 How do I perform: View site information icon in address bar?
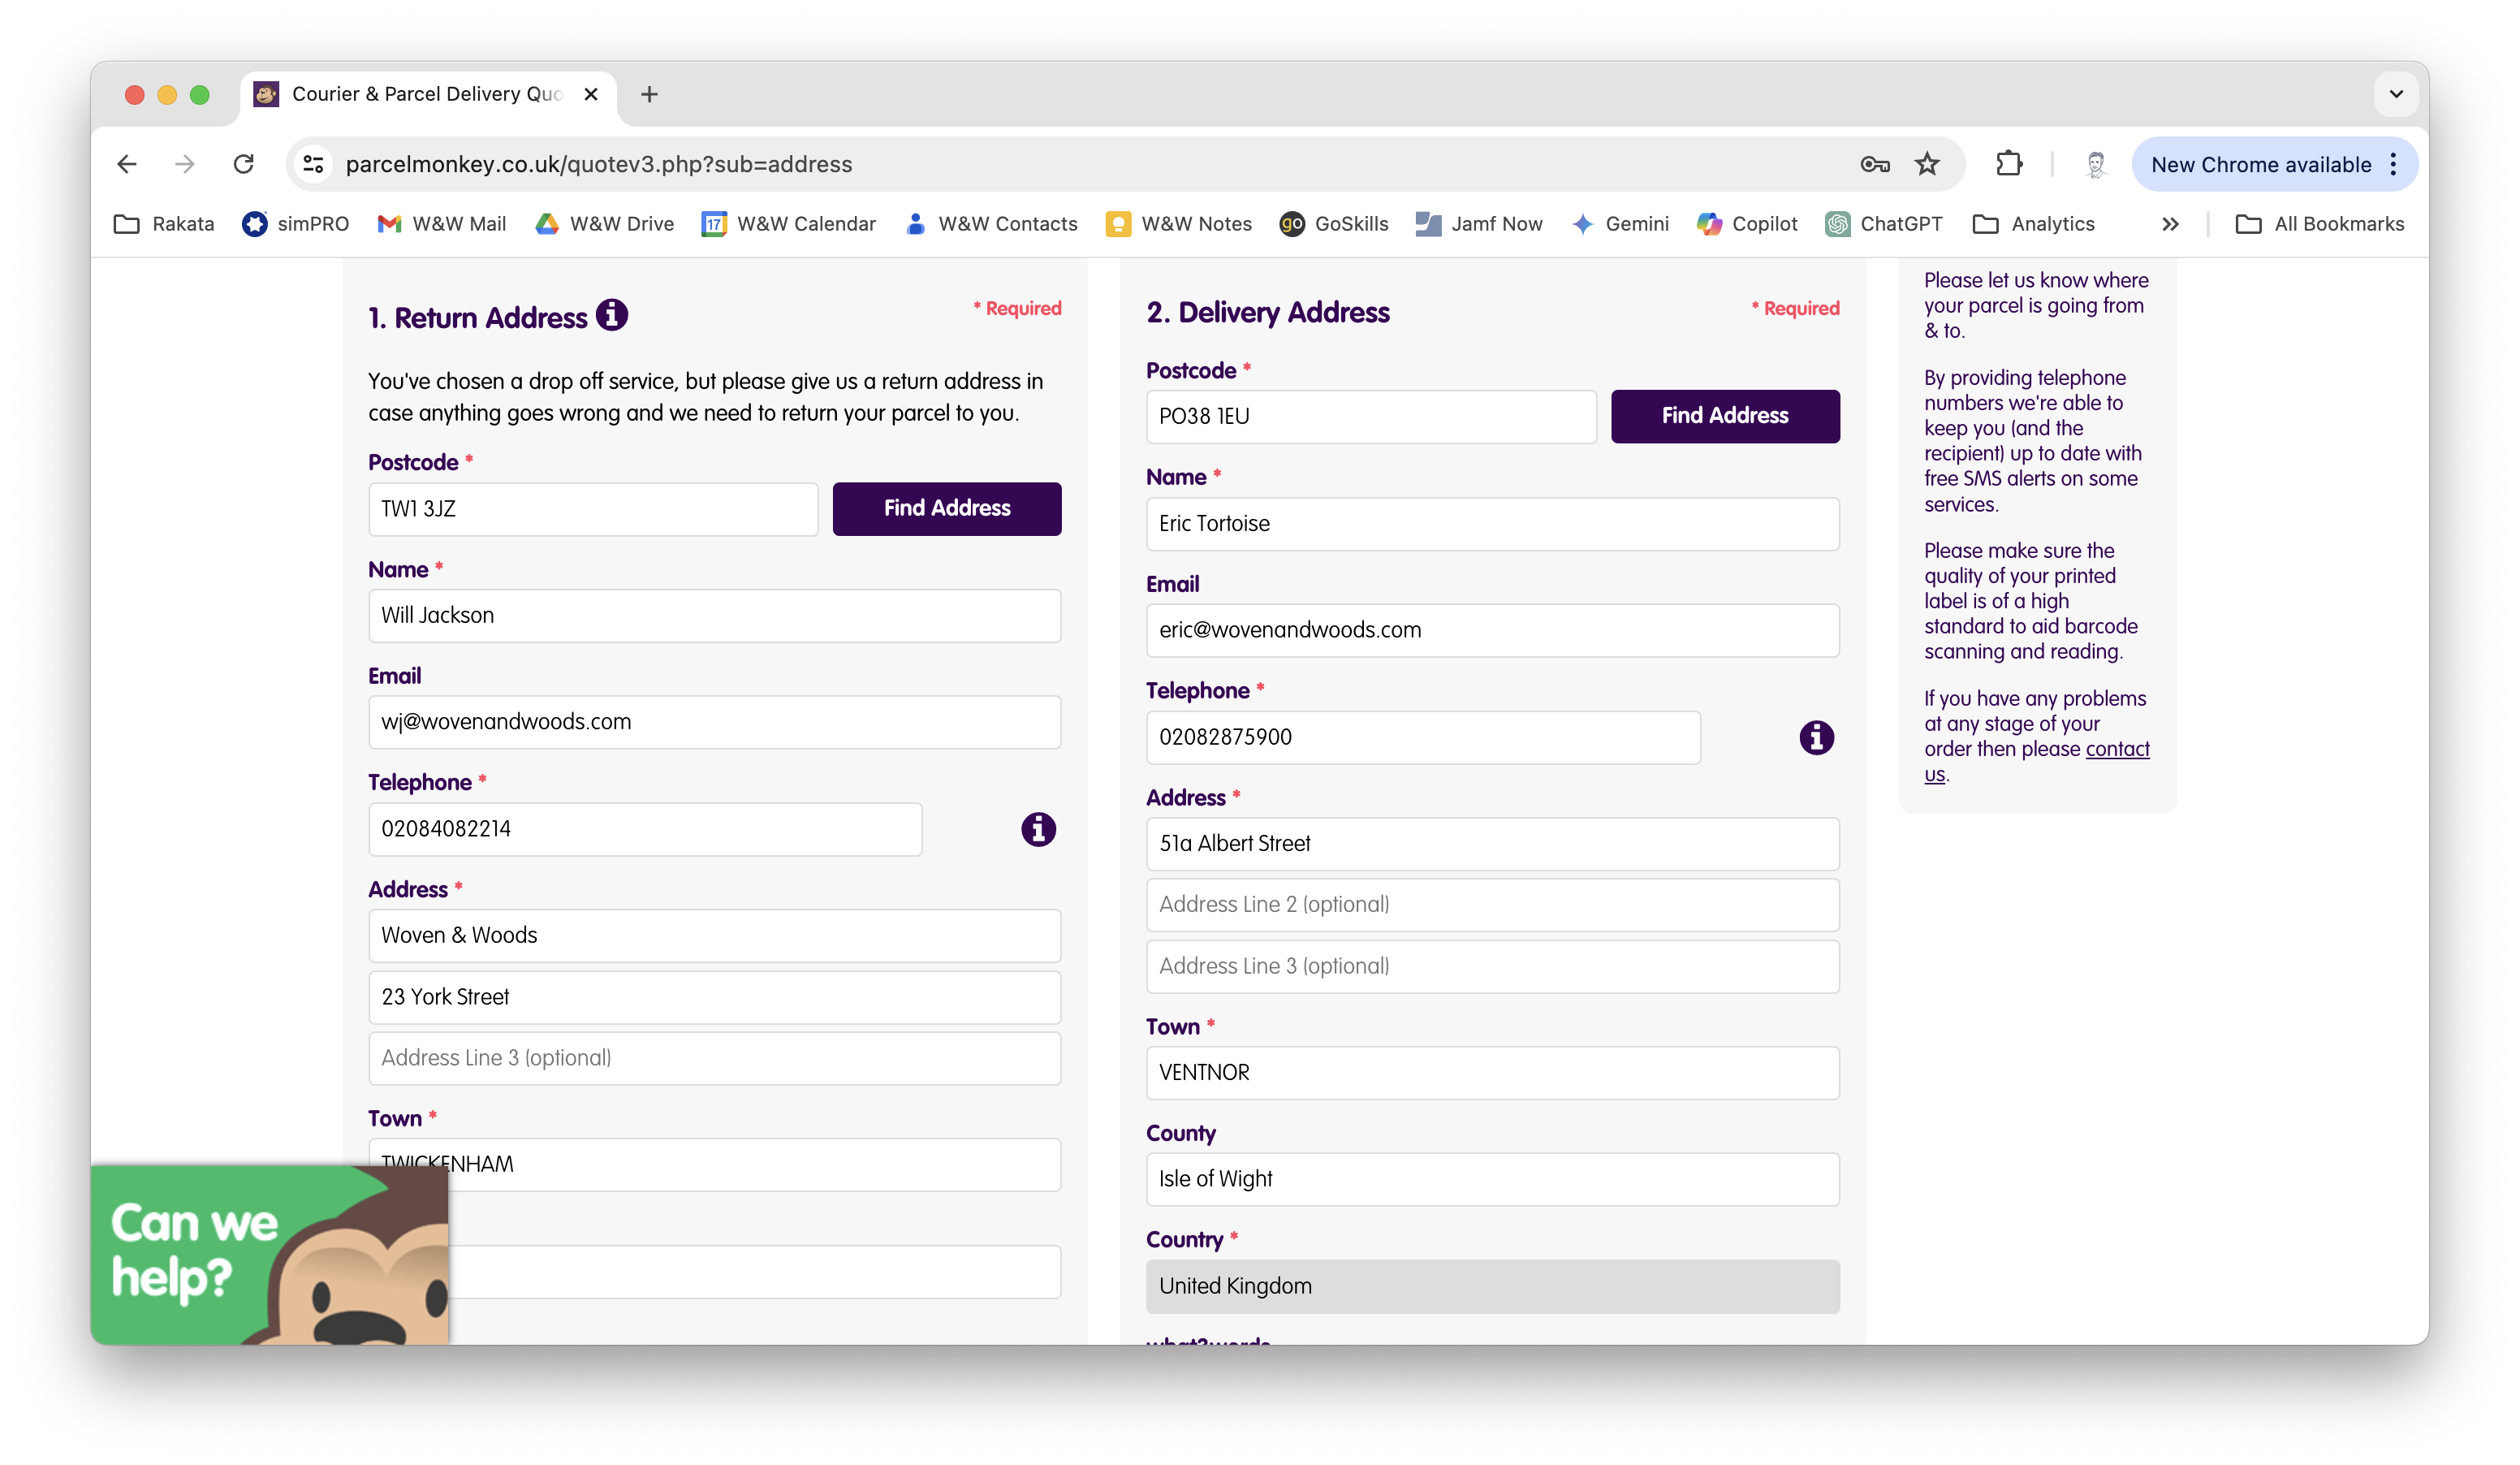click(x=314, y=164)
